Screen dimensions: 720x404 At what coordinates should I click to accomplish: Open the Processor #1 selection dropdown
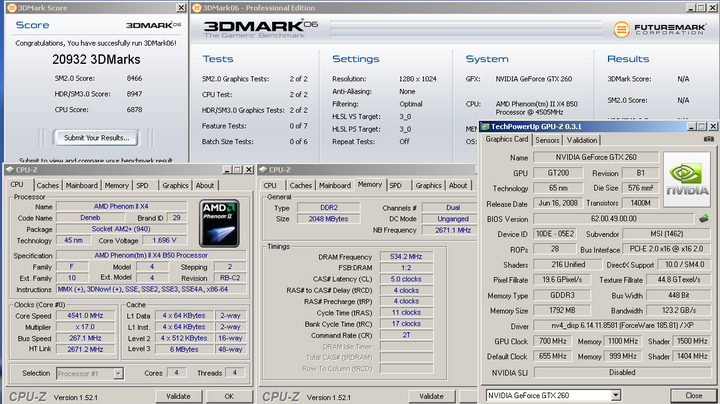tap(118, 373)
